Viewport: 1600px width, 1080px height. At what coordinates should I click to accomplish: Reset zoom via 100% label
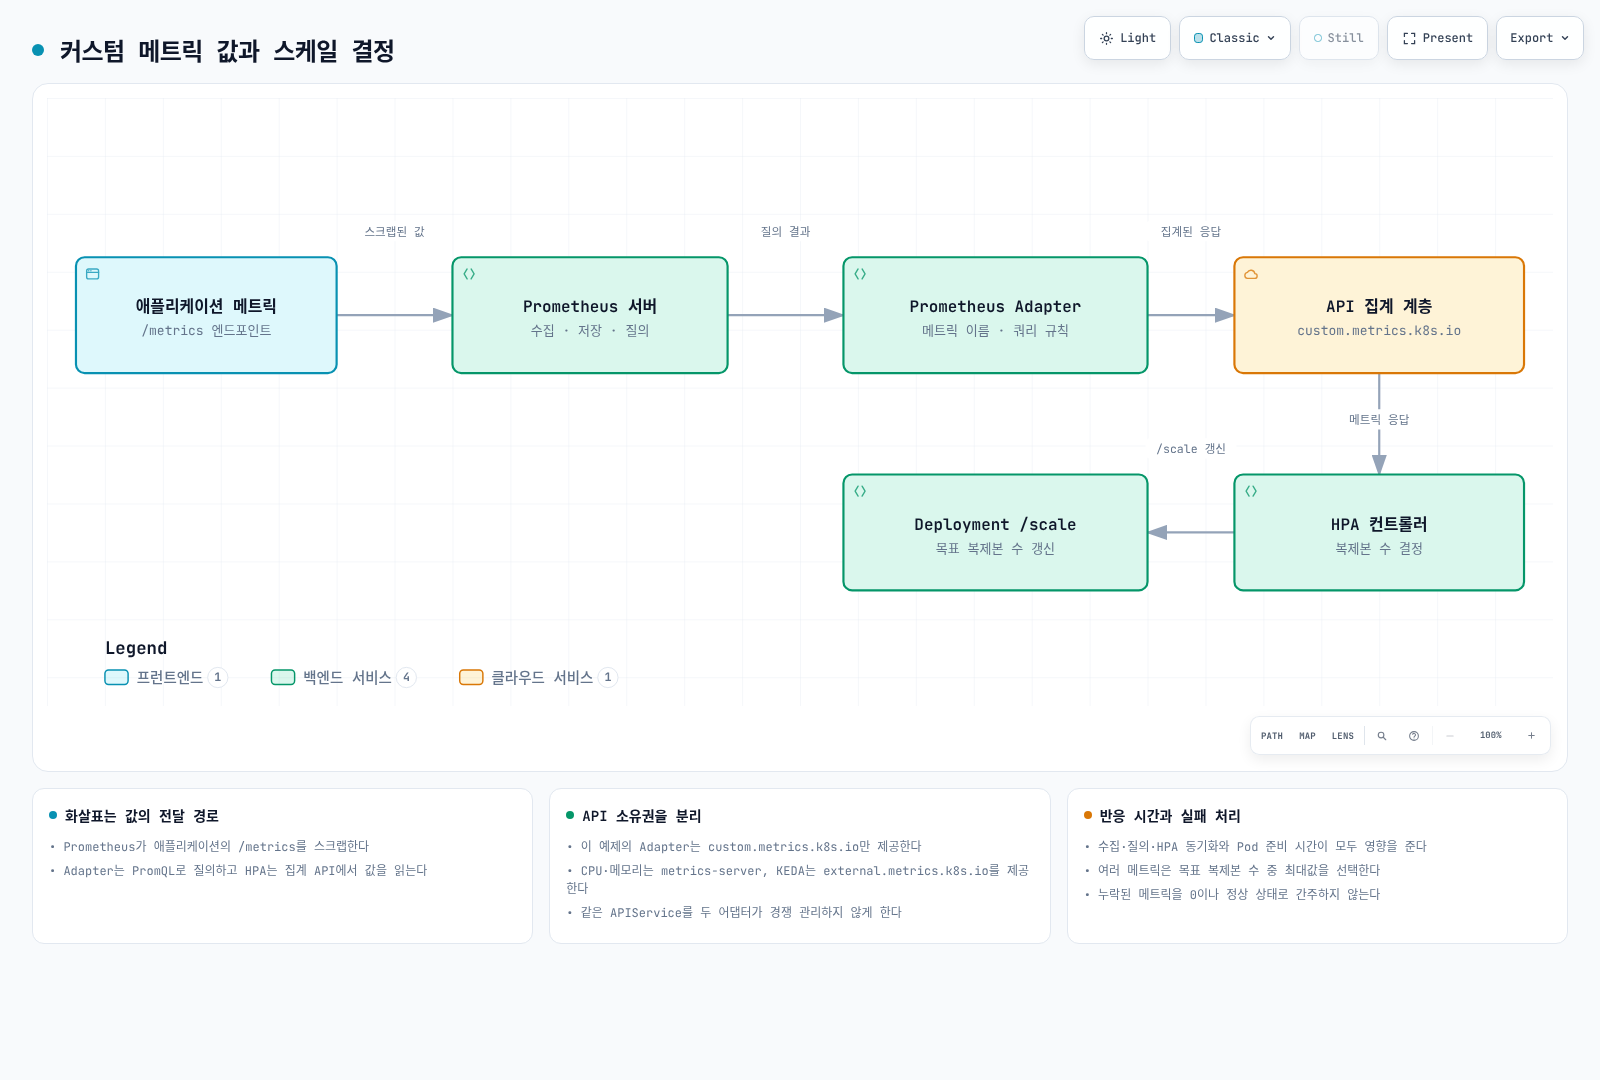pos(1491,735)
